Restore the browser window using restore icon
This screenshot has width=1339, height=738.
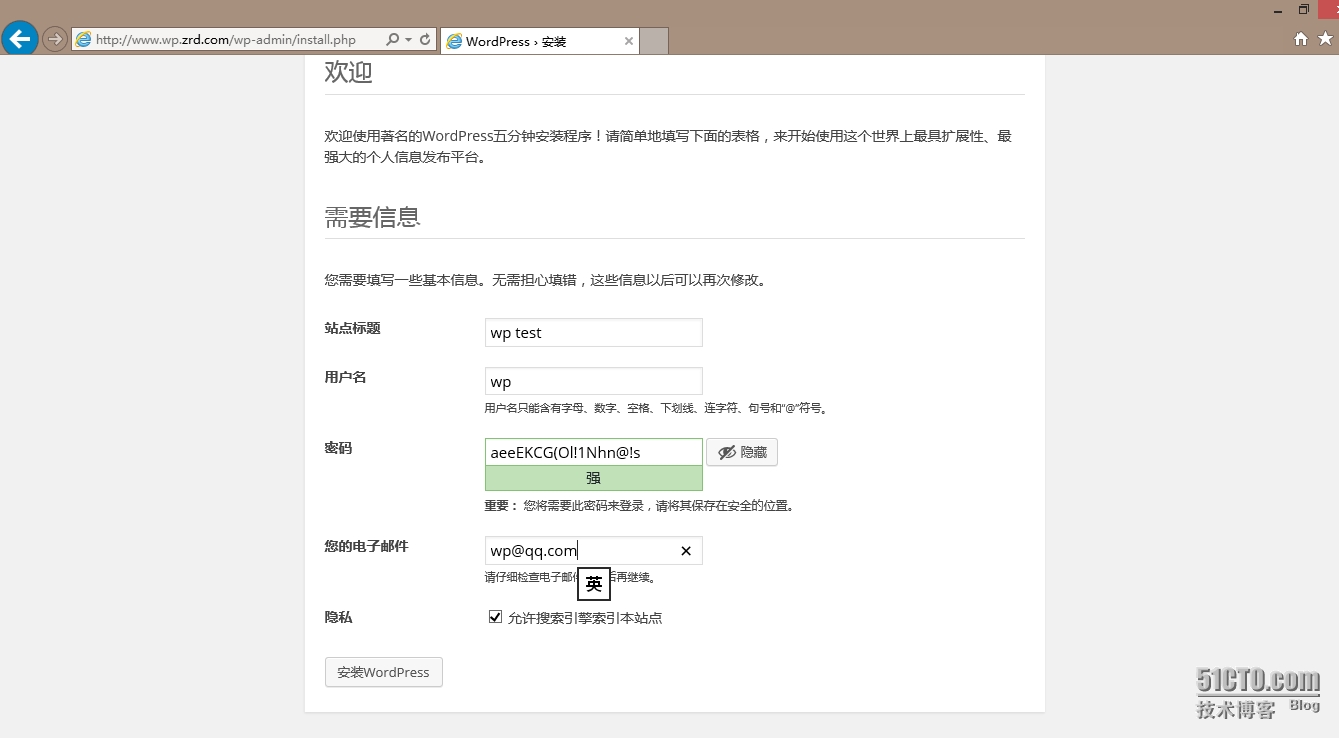1304,9
